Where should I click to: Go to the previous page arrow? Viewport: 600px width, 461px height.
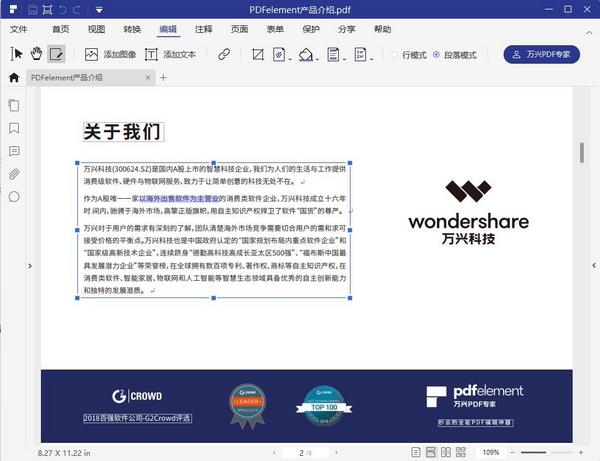click(x=274, y=453)
